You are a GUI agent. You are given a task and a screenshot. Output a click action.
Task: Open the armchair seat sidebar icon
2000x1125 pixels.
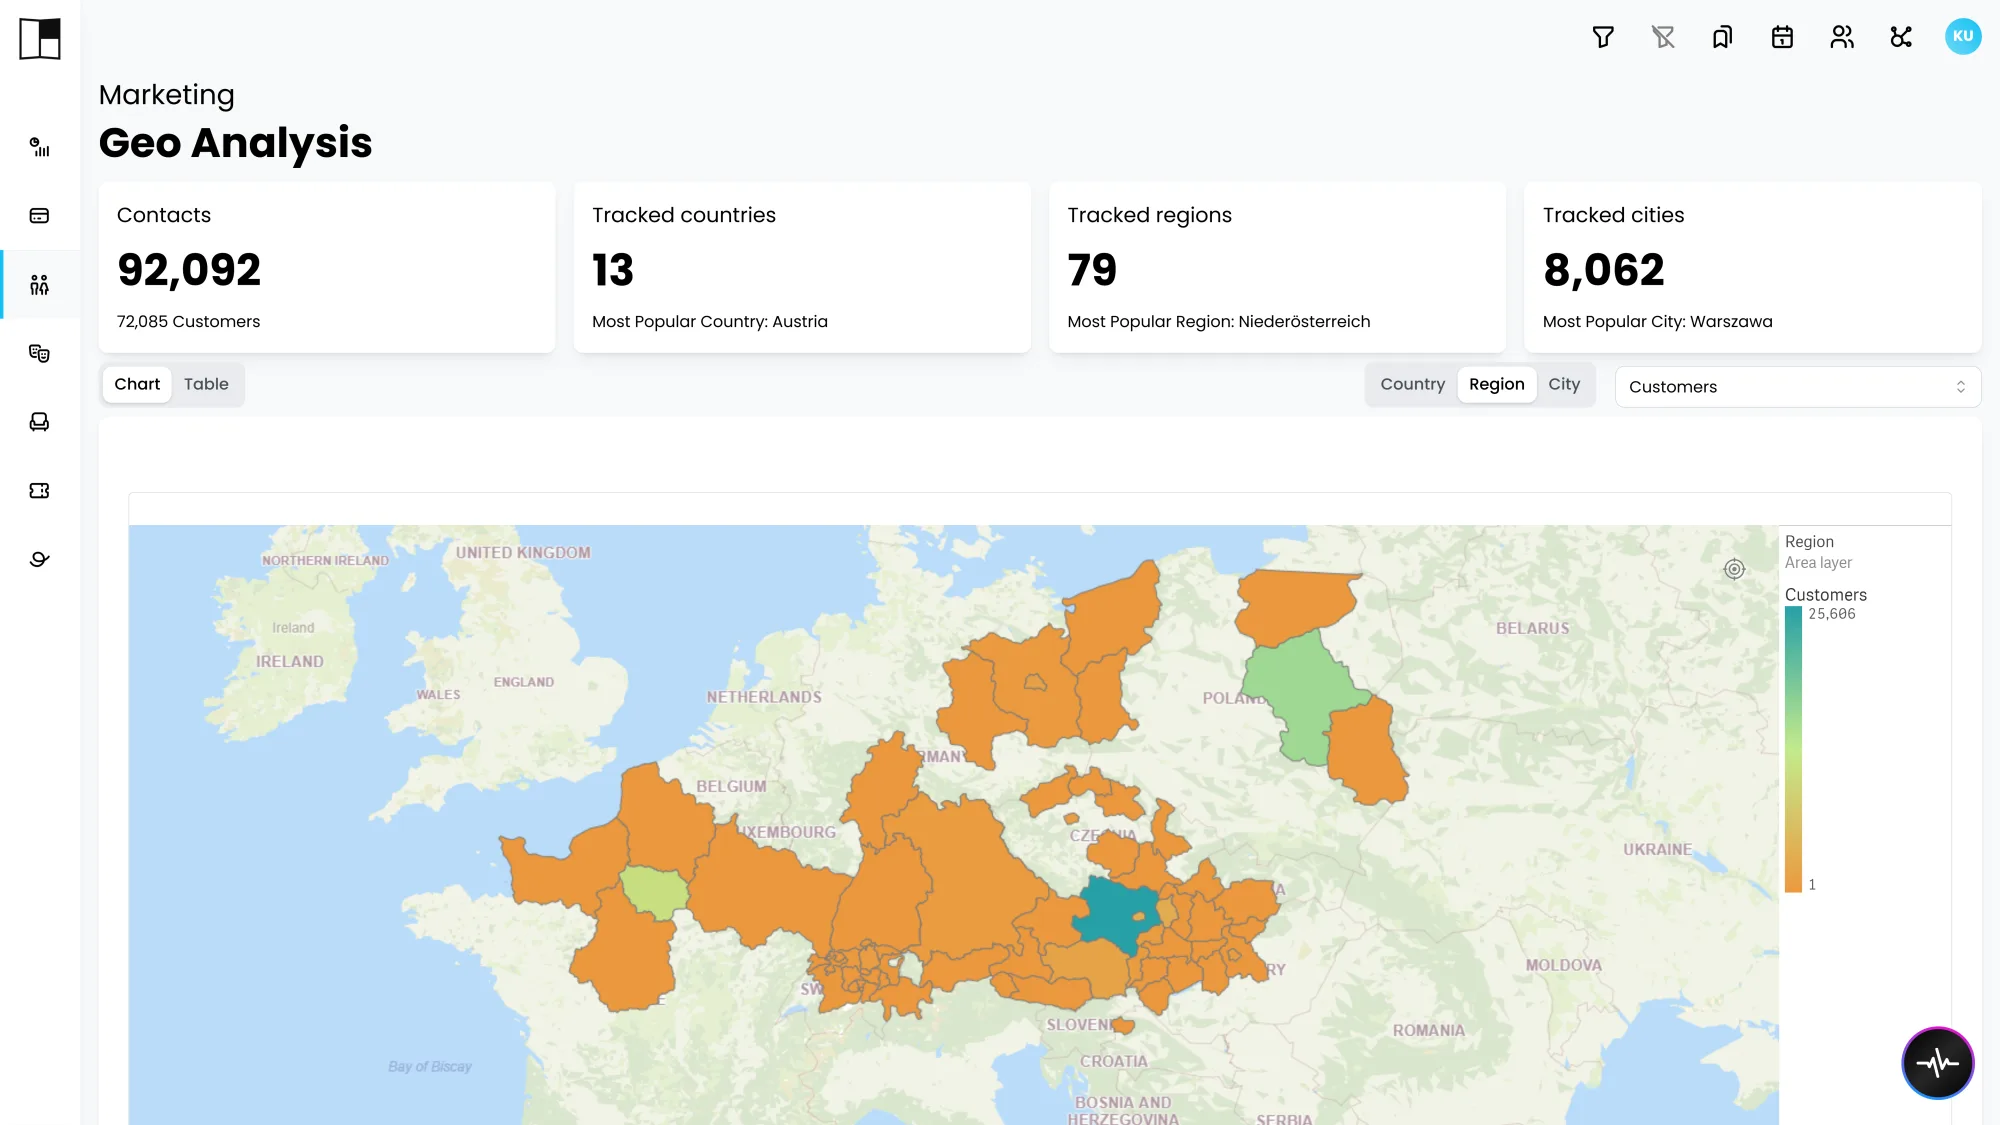click(x=40, y=422)
